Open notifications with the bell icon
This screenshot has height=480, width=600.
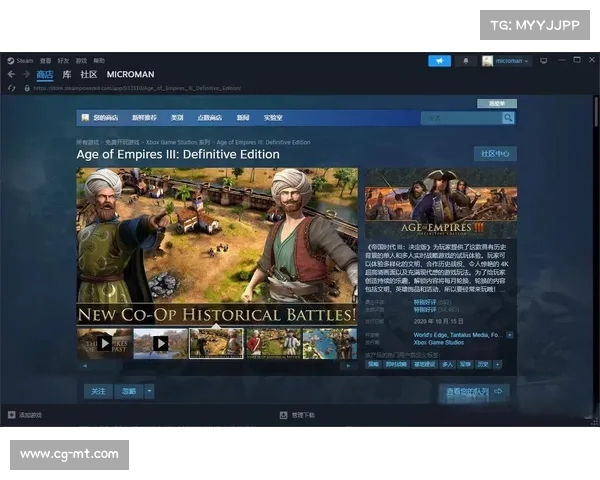pos(466,60)
